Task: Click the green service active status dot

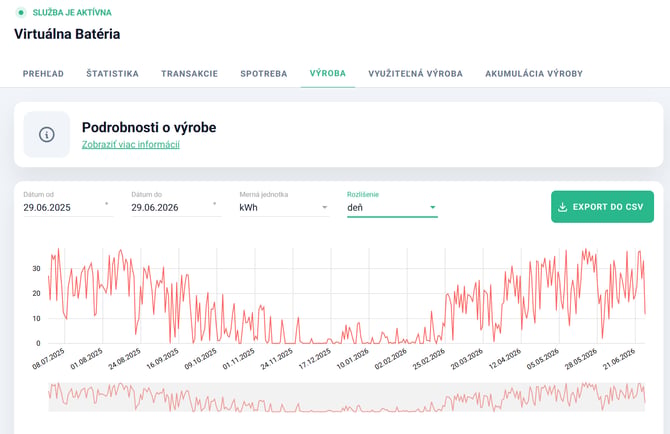Action: click(x=21, y=12)
